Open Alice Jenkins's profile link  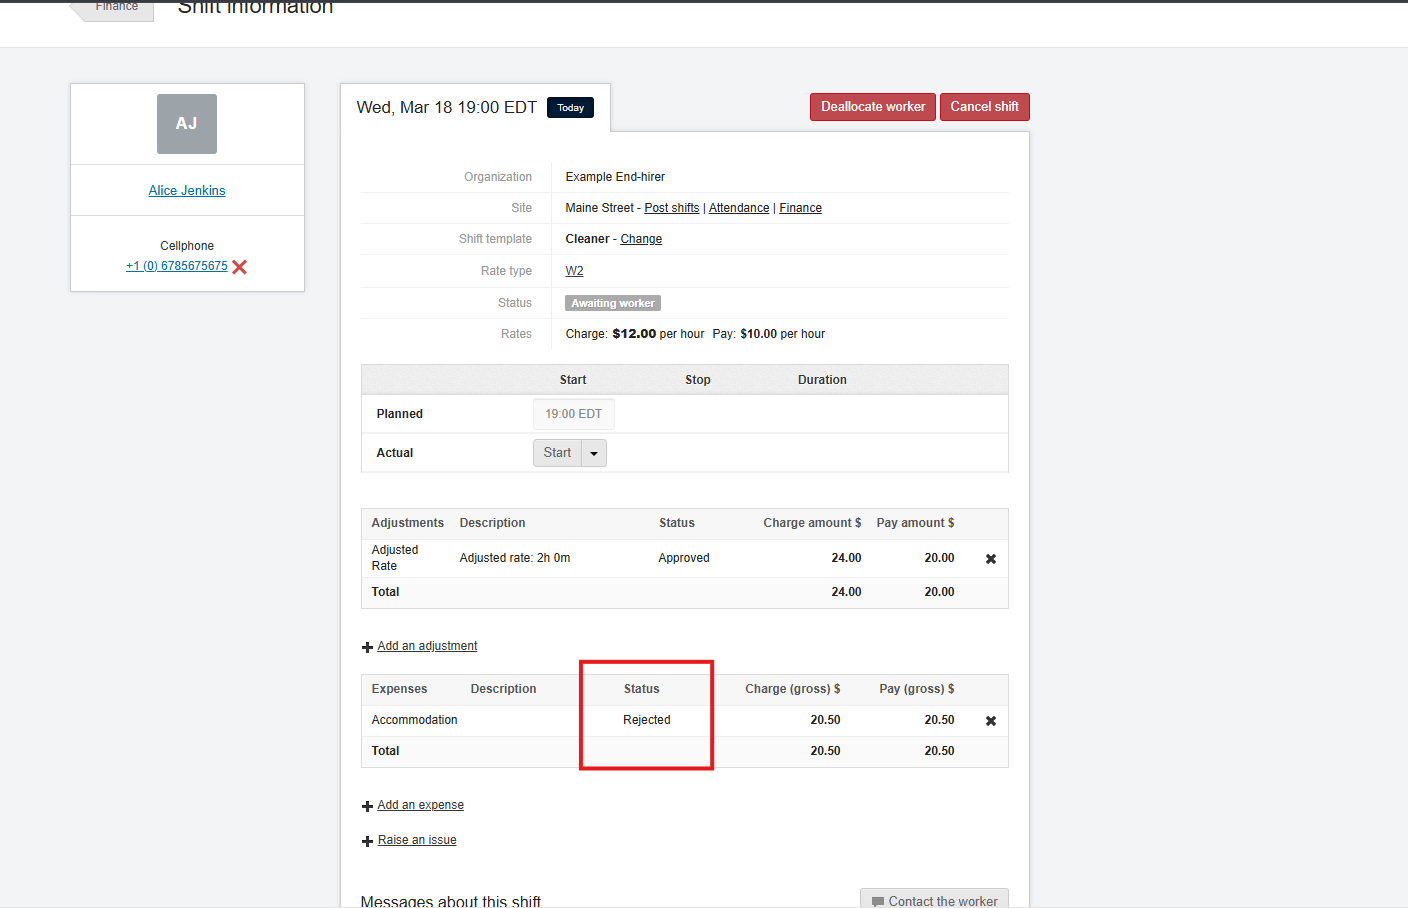tap(187, 190)
